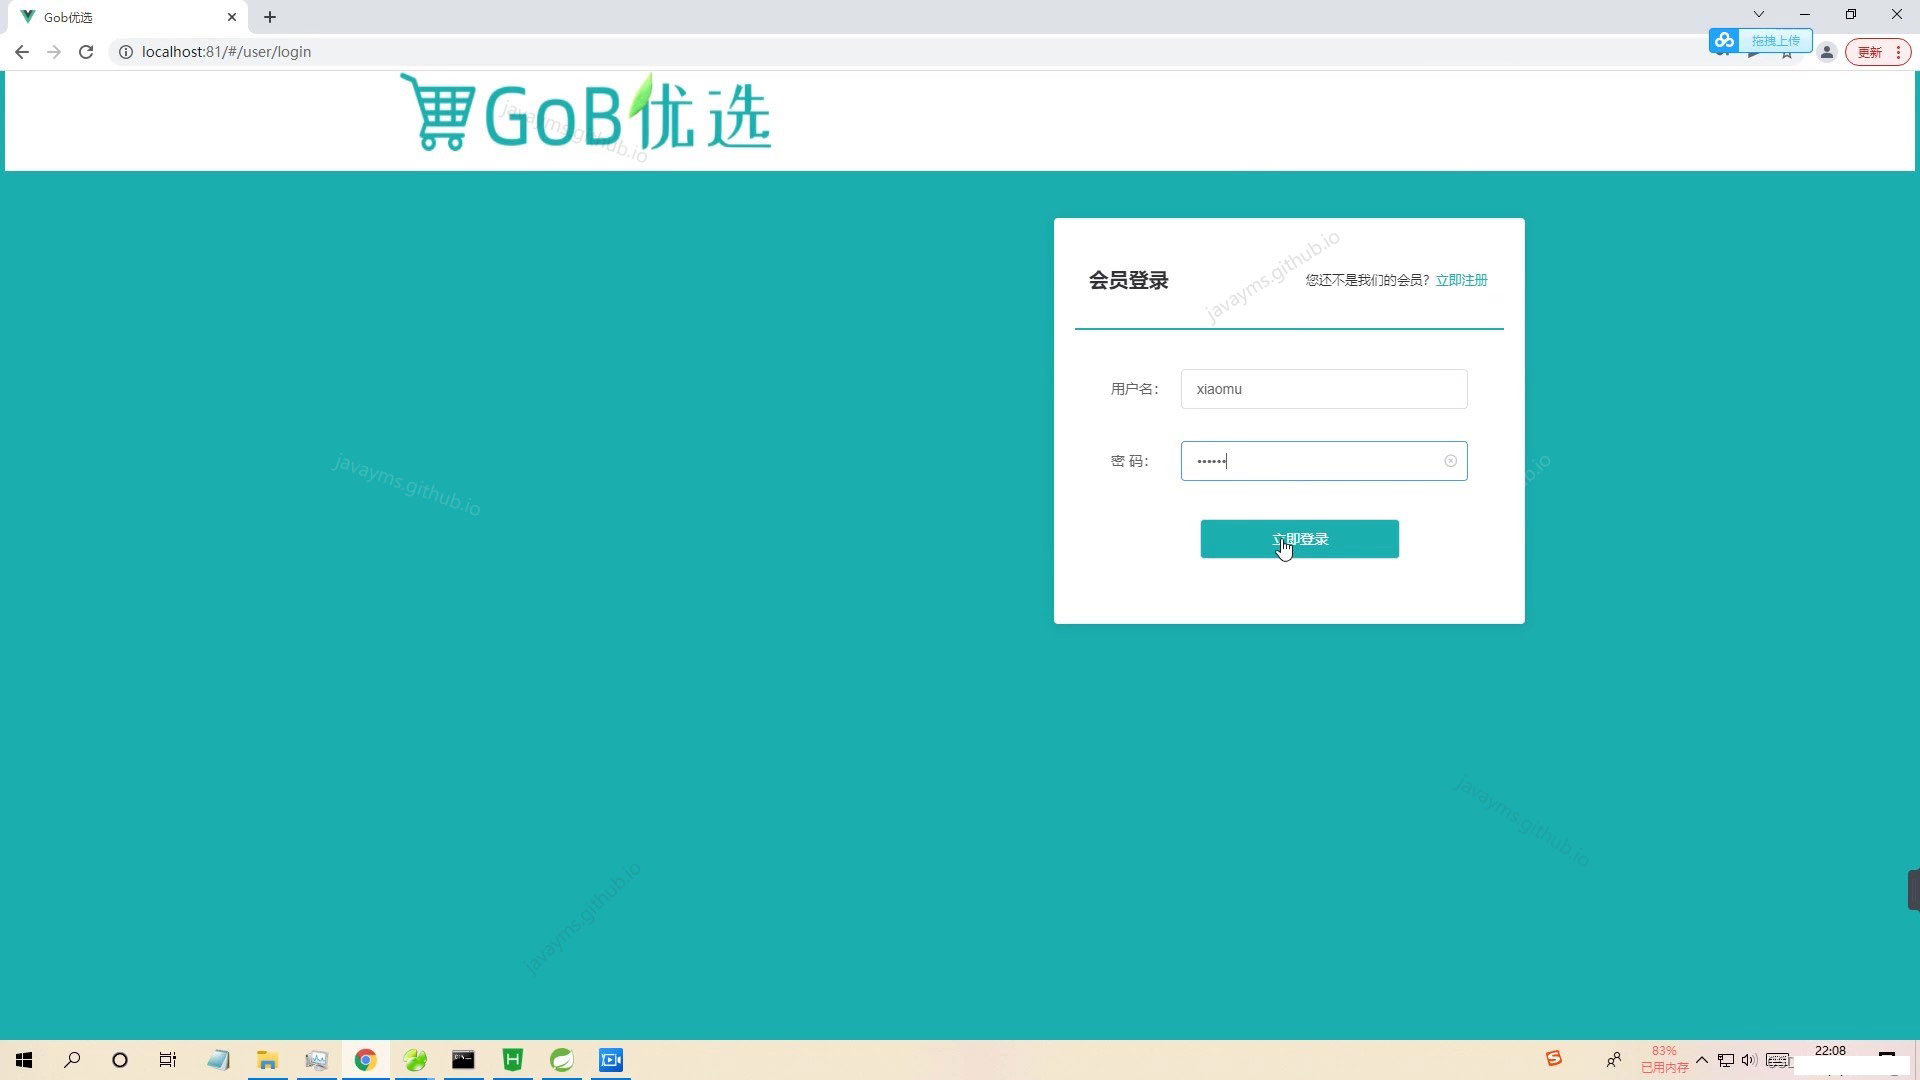Click the 拖拽上传 drag upload label
This screenshot has width=1920, height=1080.
[x=1775, y=40]
